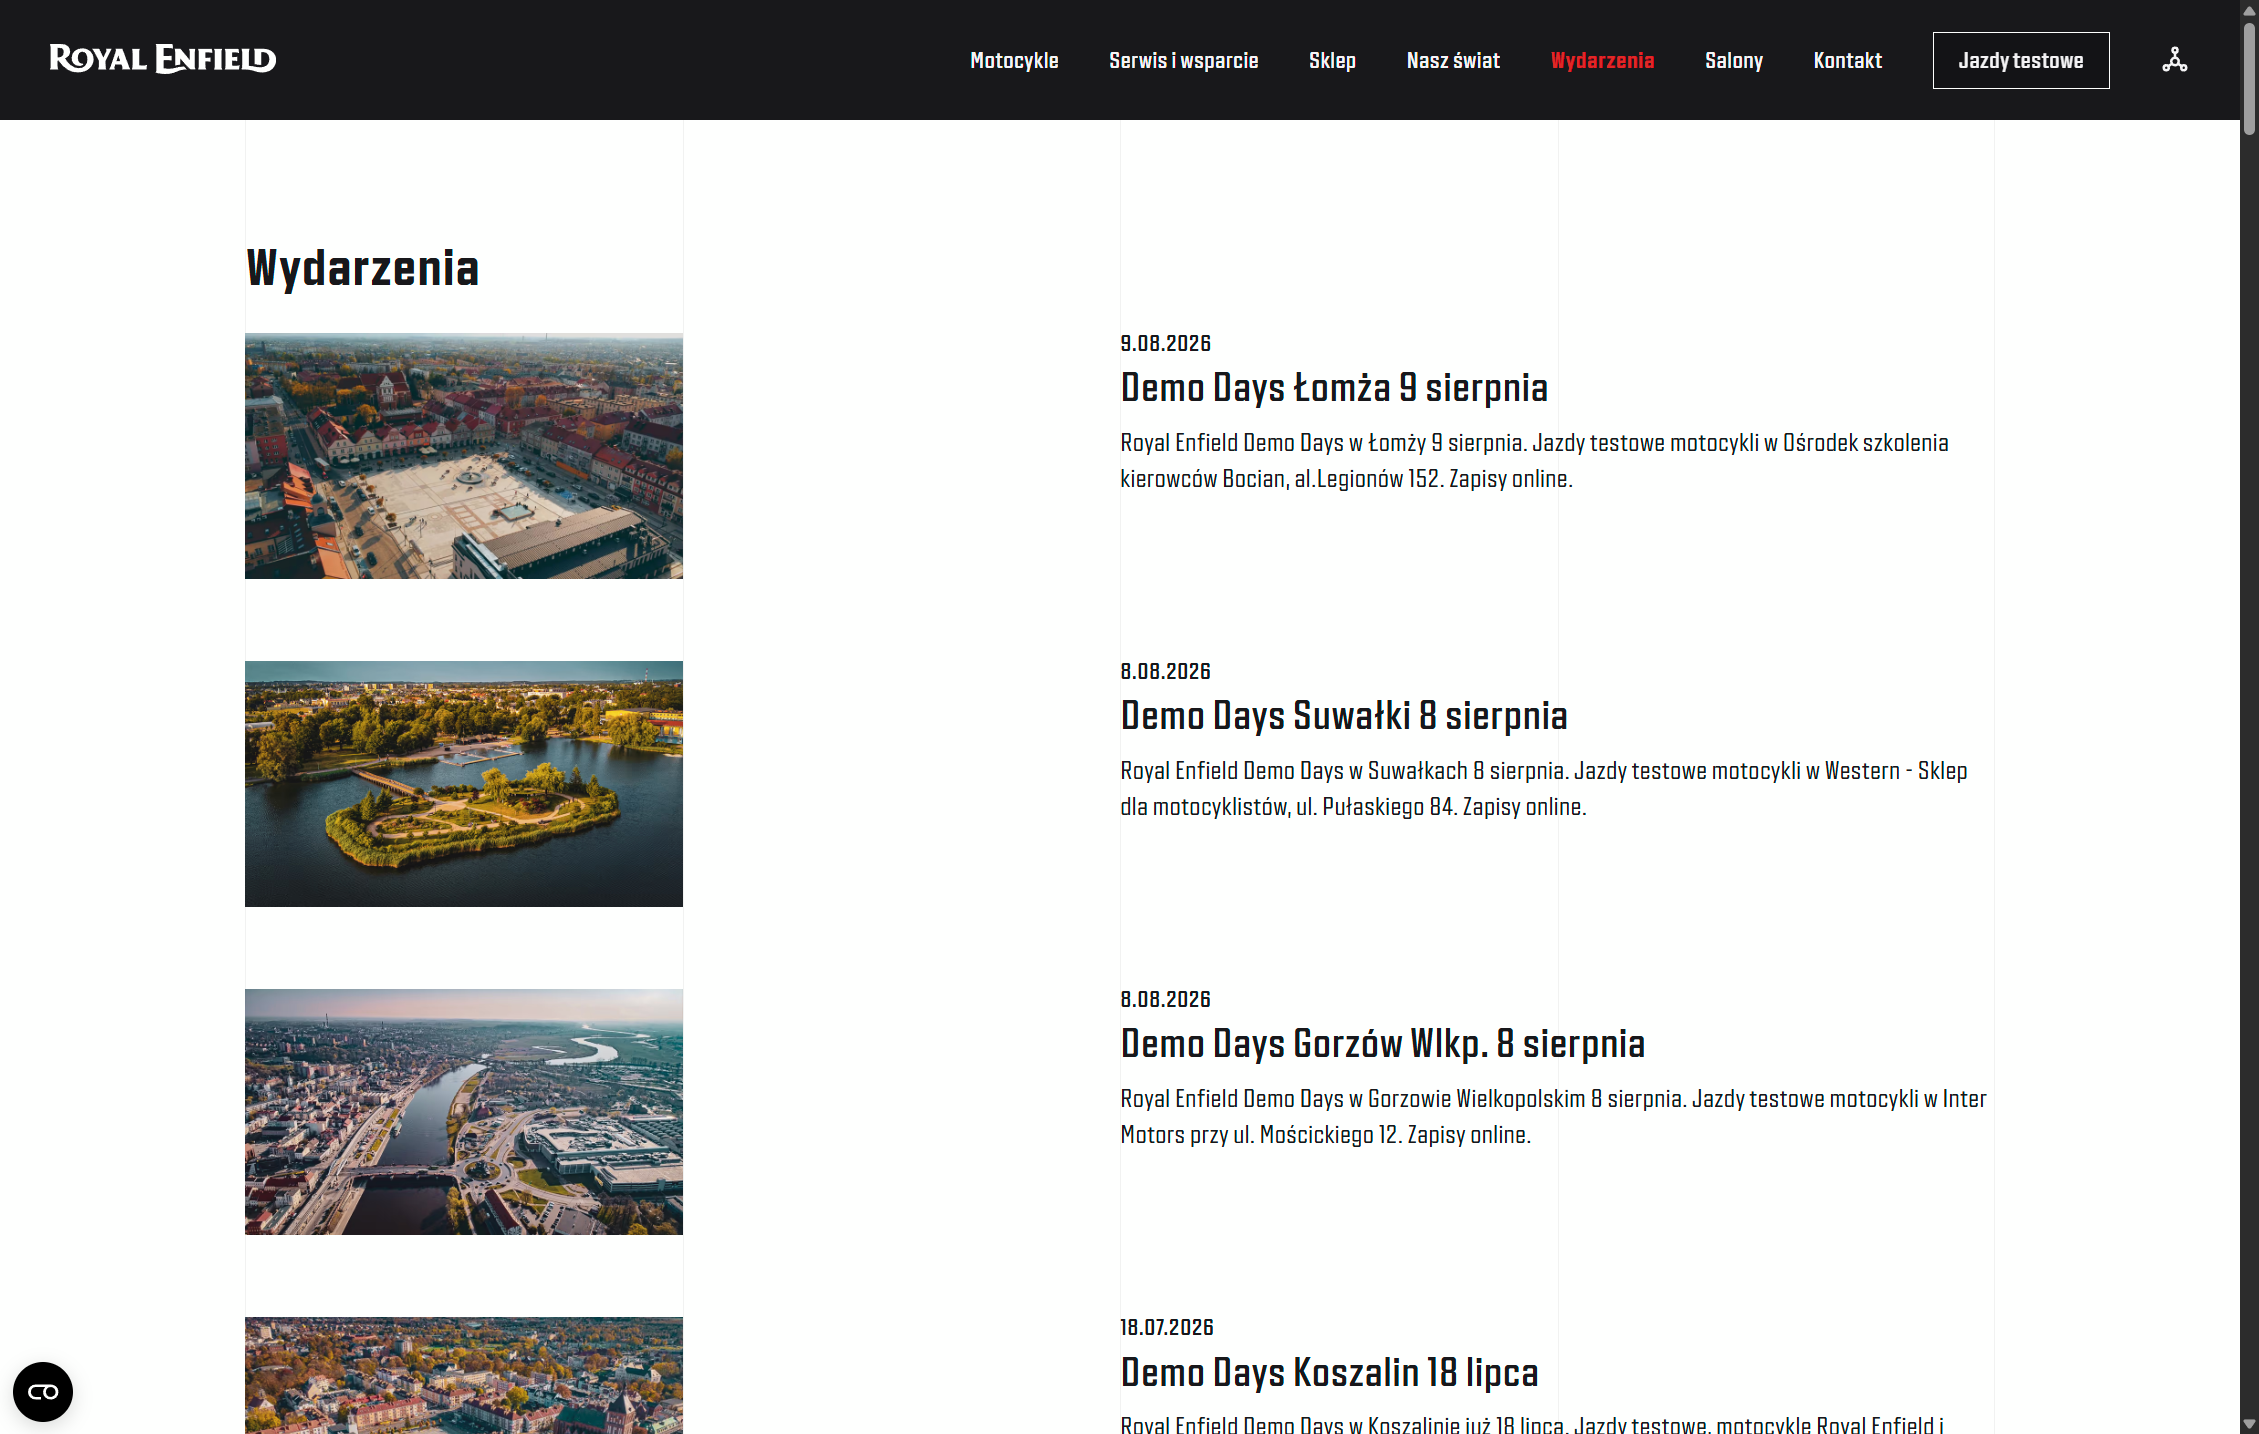Open the Wydarzenia navigation item

pyautogui.click(x=1602, y=60)
